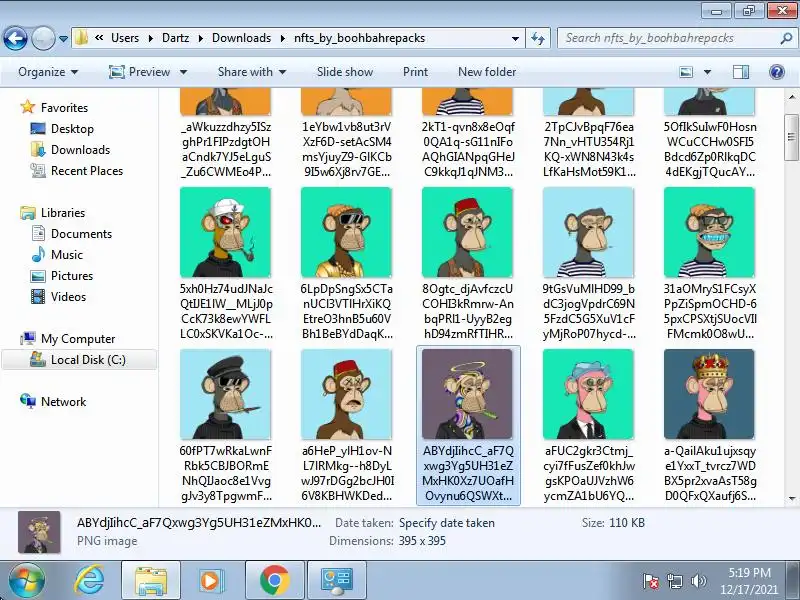
Task: Open Pictures library
Action: 72,276
